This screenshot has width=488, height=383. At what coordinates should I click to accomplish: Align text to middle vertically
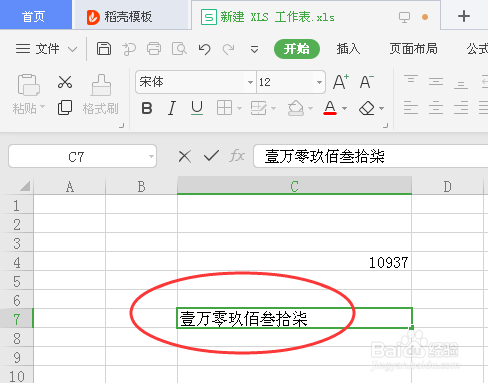click(x=436, y=82)
